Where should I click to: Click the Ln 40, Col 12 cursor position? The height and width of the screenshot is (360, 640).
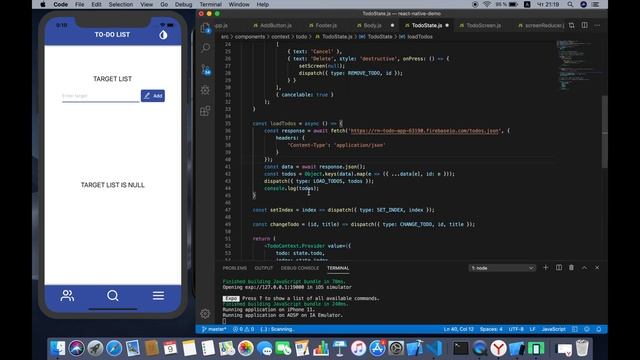[458, 329]
